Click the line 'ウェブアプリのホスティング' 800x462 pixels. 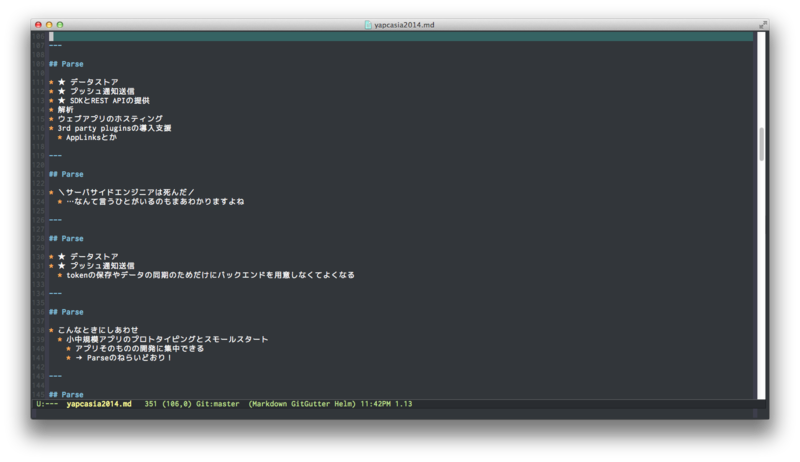pyautogui.click(x=110, y=119)
